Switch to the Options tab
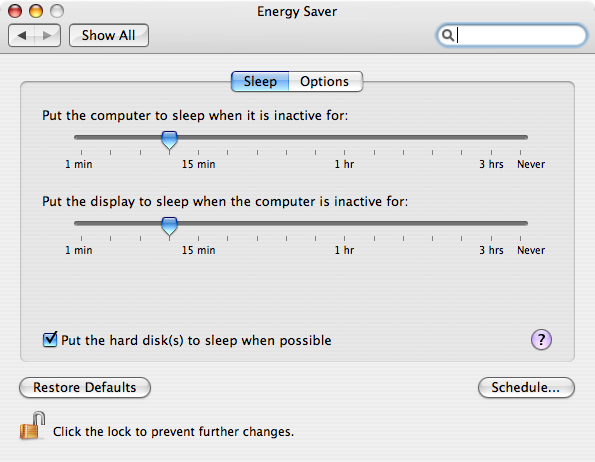This screenshot has height=462, width=595. 325,82
